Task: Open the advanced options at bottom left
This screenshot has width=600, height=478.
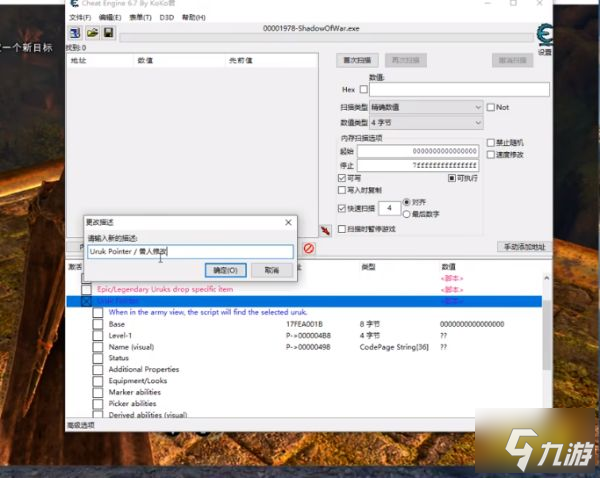Action: [x=81, y=425]
